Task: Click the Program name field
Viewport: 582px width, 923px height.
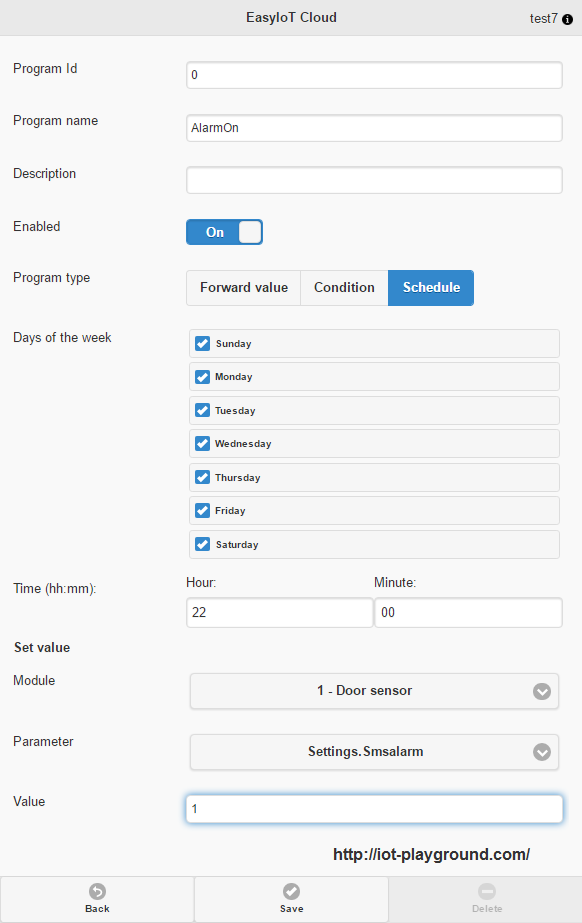Action: pos(374,128)
